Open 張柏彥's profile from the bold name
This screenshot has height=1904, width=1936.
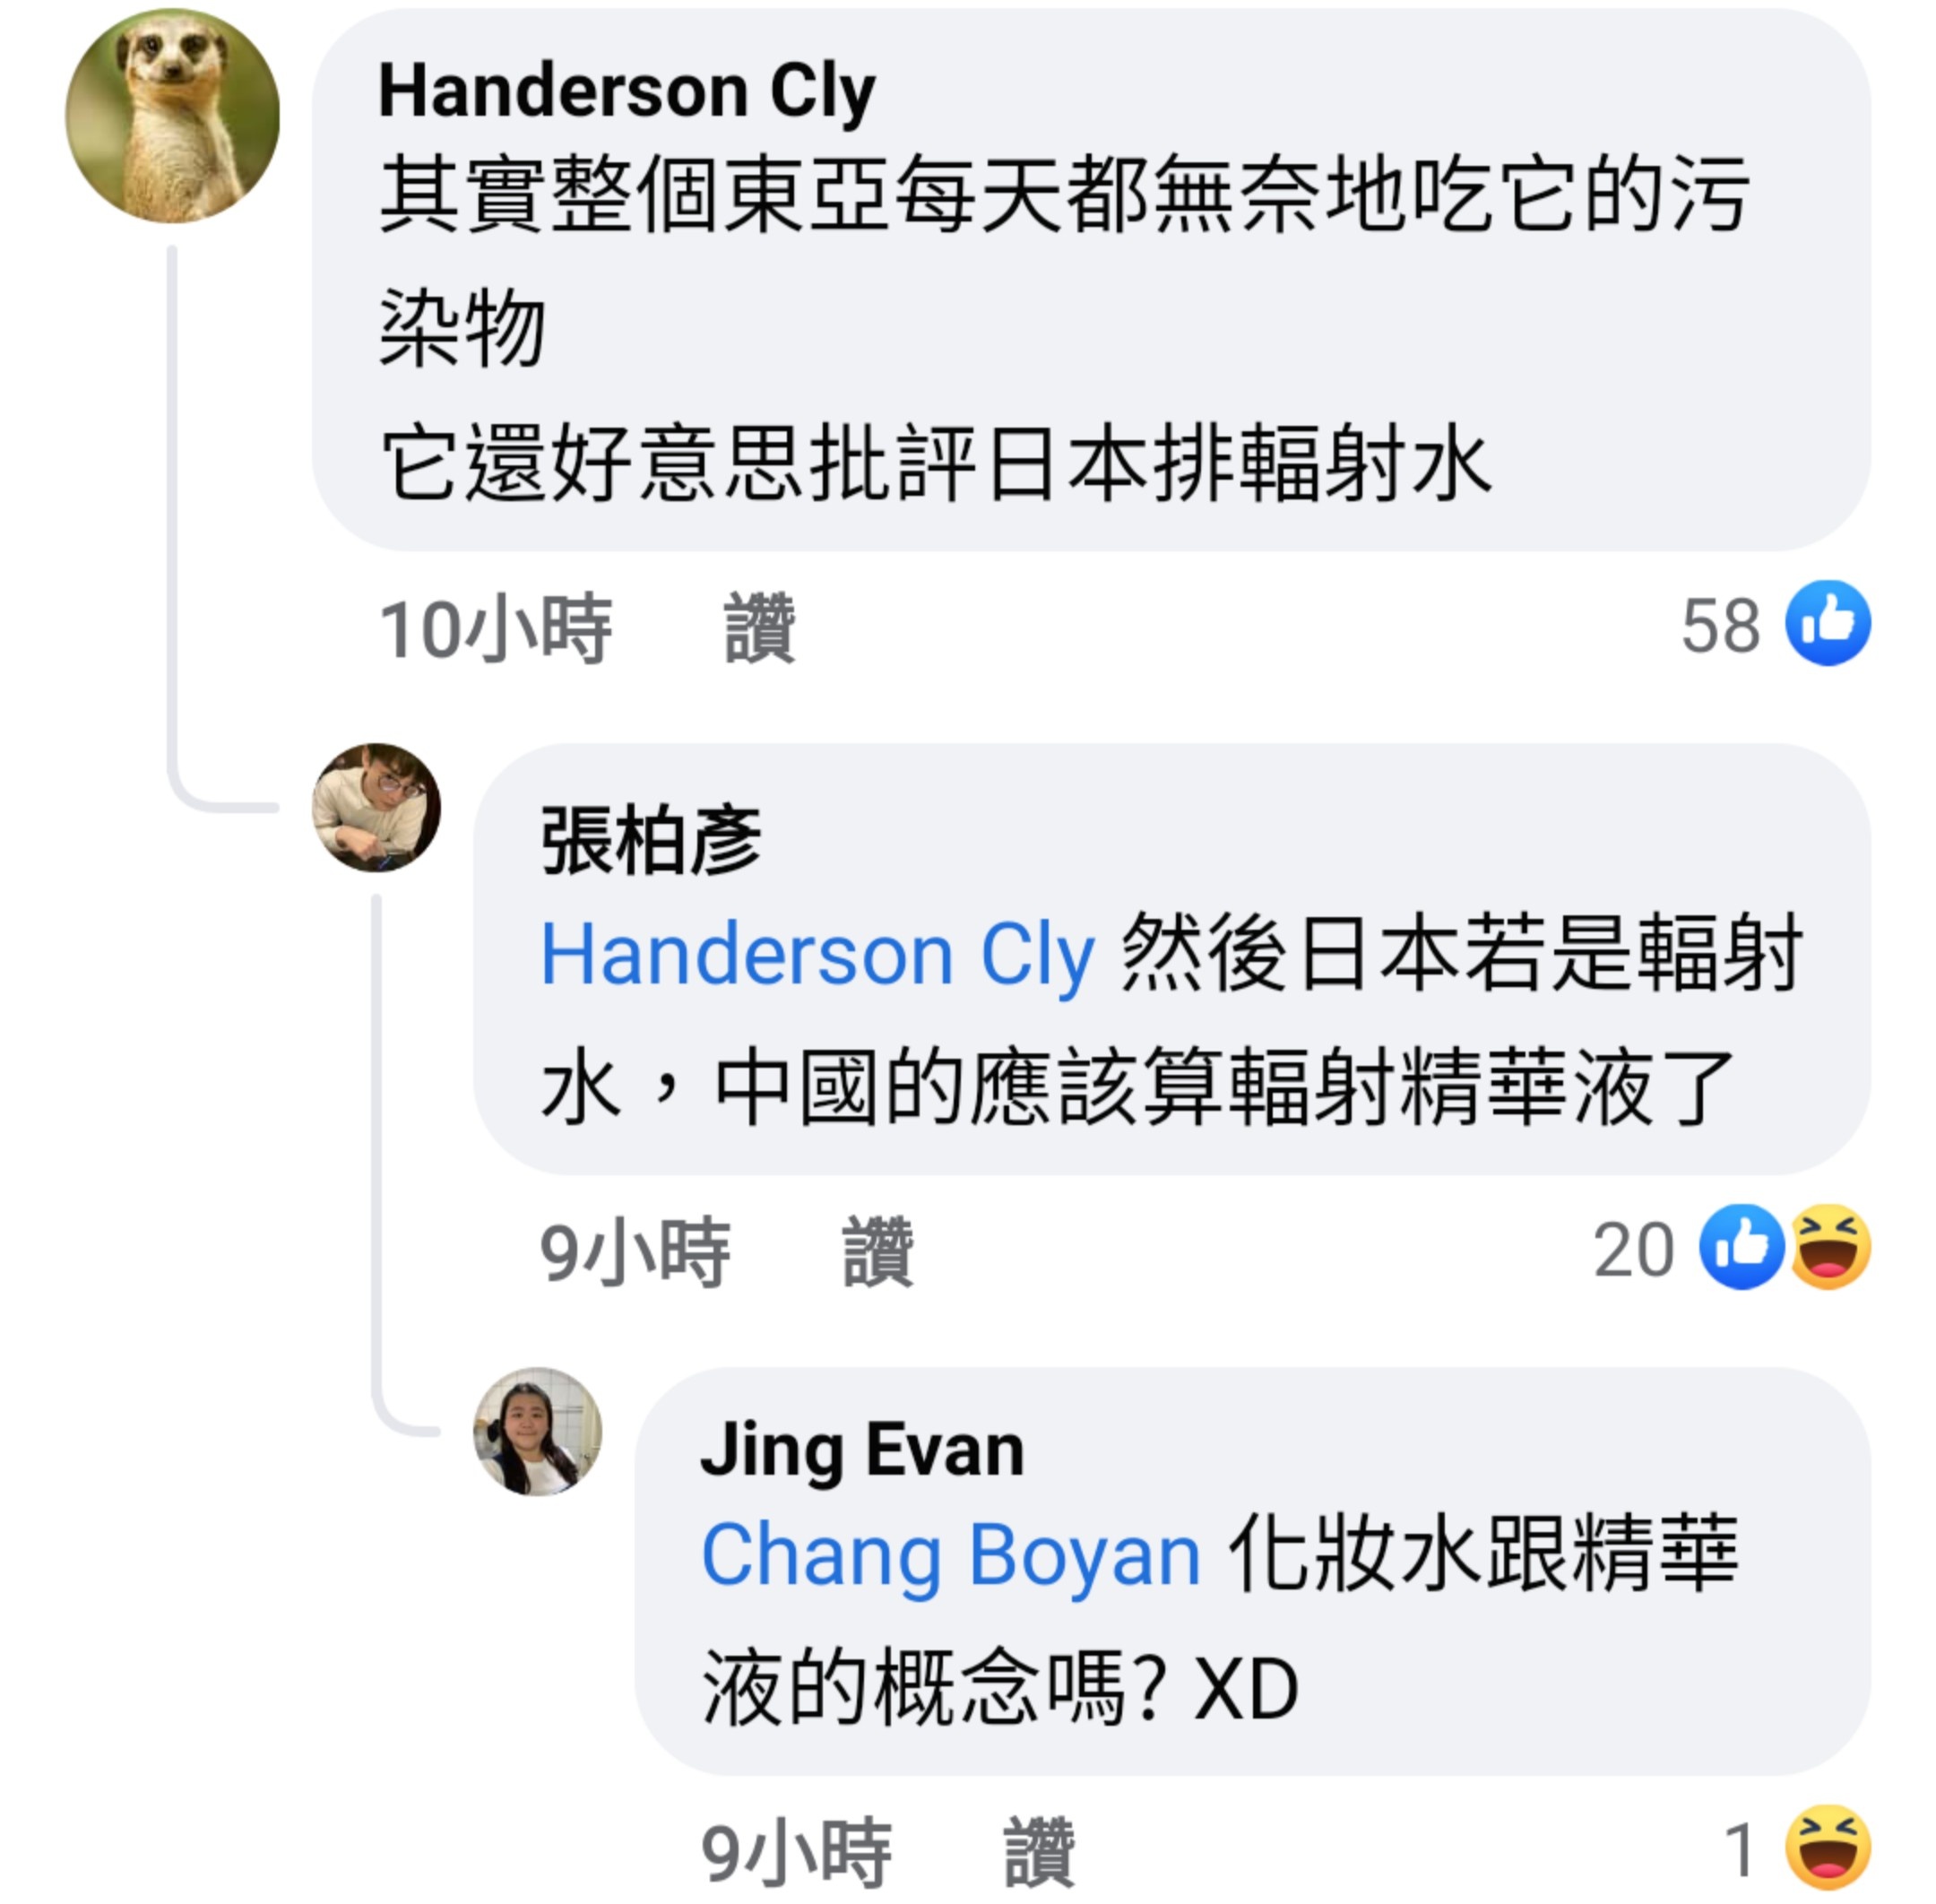[651, 841]
